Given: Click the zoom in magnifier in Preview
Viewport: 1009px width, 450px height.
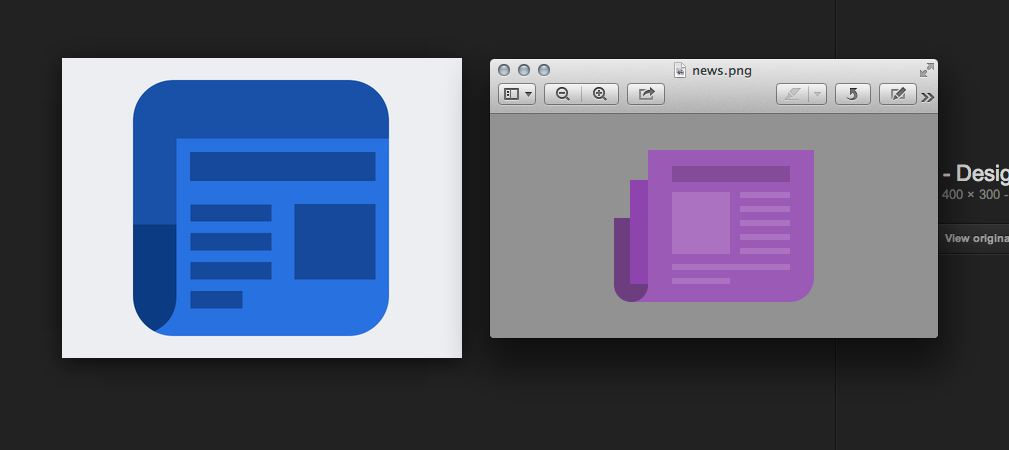Looking at the screenshot, I should (x=600, y=94).
